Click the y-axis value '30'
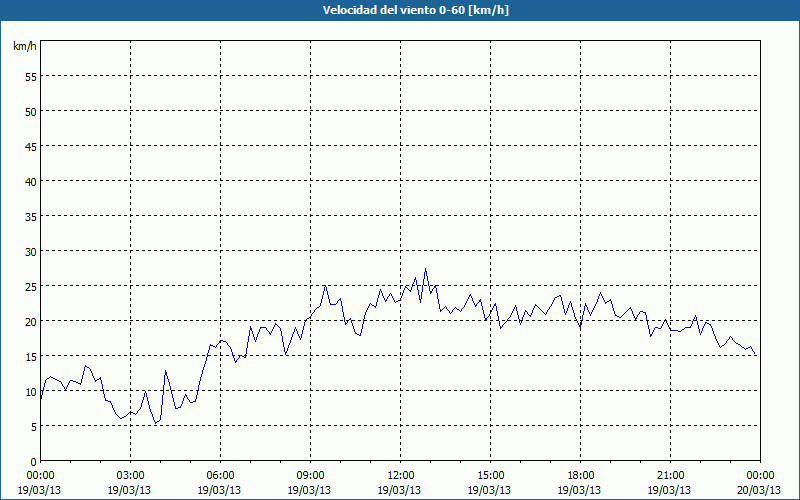Screen dimensions: 800x500 [31, 252]
